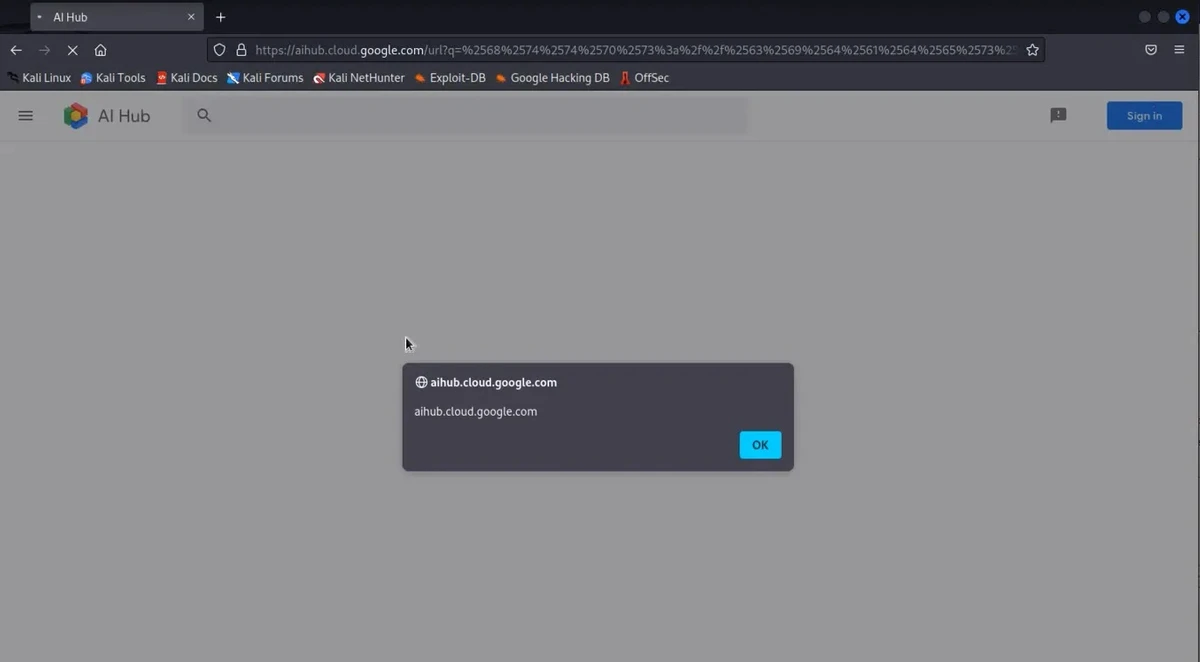The width and height of the screenshot is (1200, 662).
Task: Open Kali Tools bookmark
Action: pyautogui.click(x=113, y=78)
